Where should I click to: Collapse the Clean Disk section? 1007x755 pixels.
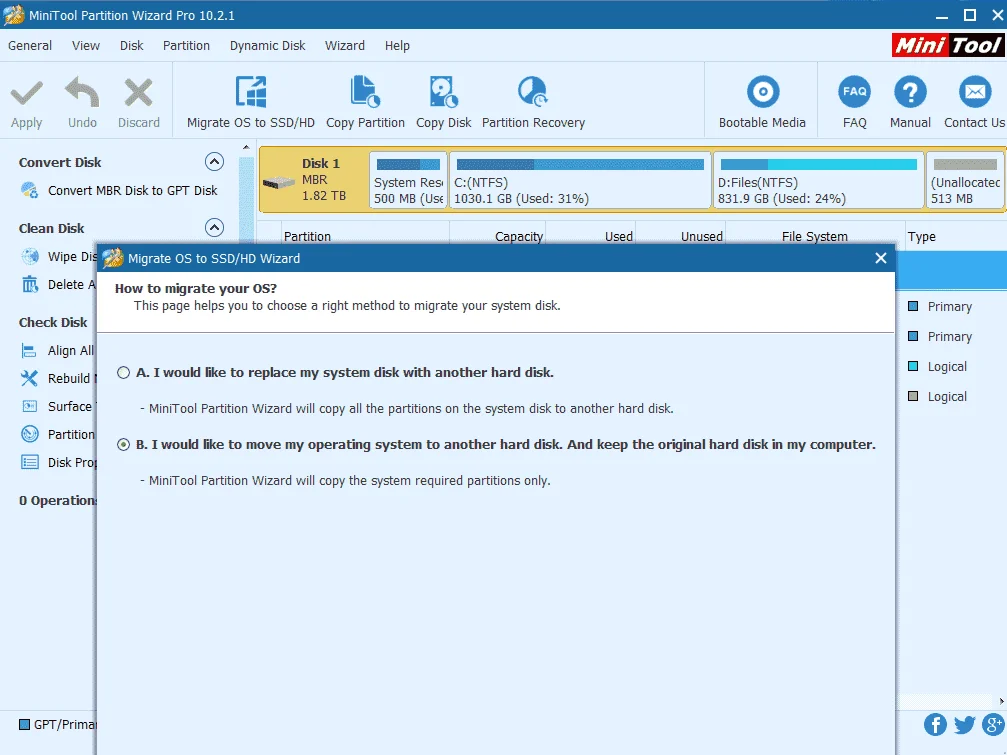(x=214, y=227)
